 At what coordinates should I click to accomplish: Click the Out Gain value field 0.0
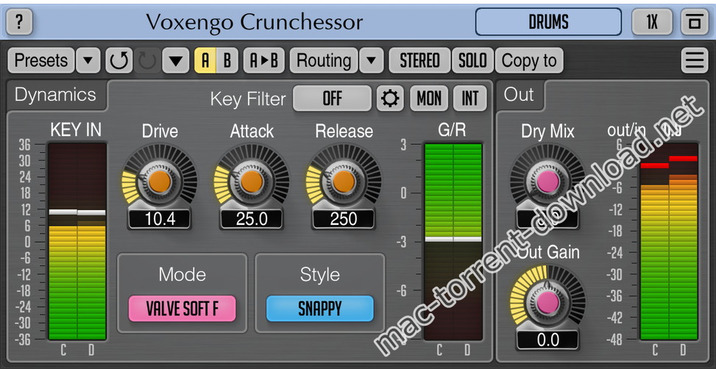point(548,340)
